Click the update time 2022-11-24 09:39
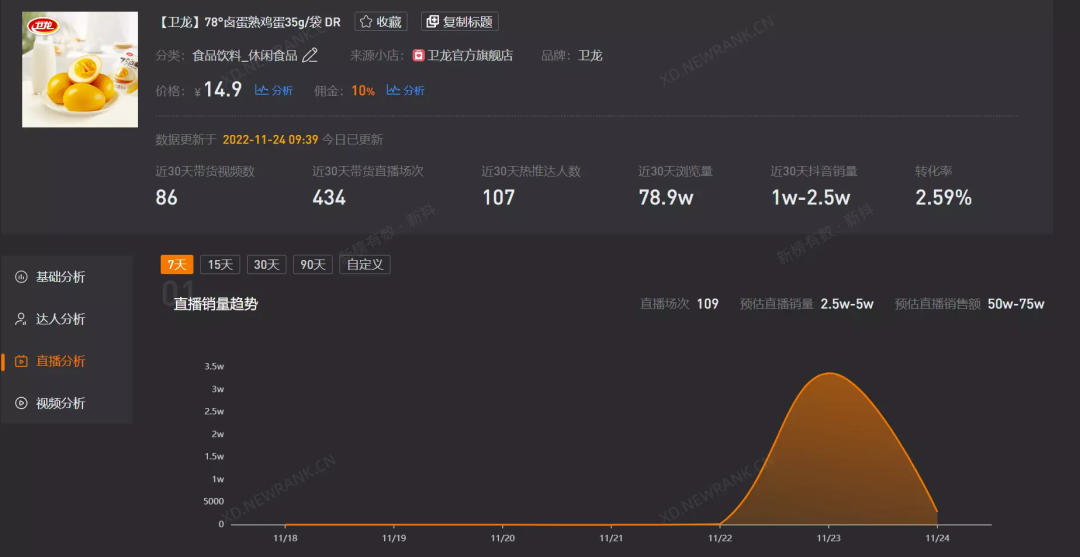The width and height of the screenshot is (1080, 557). tap(271, 140)
